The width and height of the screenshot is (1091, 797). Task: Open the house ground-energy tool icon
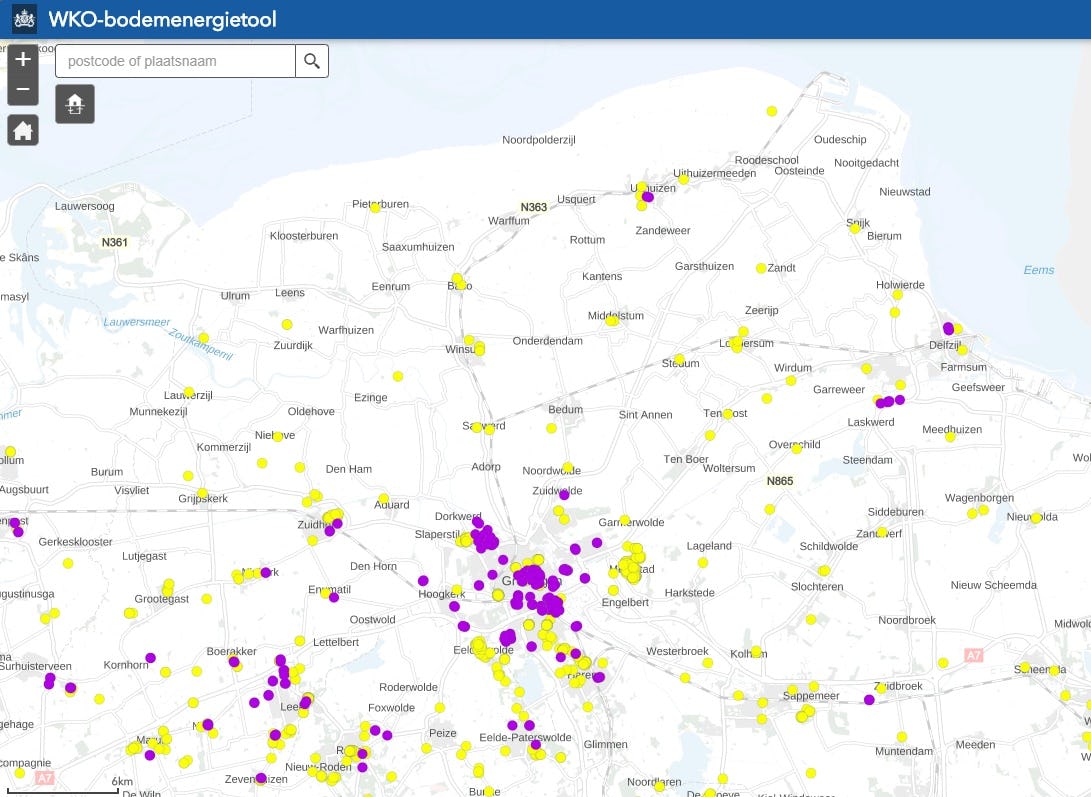75,103
